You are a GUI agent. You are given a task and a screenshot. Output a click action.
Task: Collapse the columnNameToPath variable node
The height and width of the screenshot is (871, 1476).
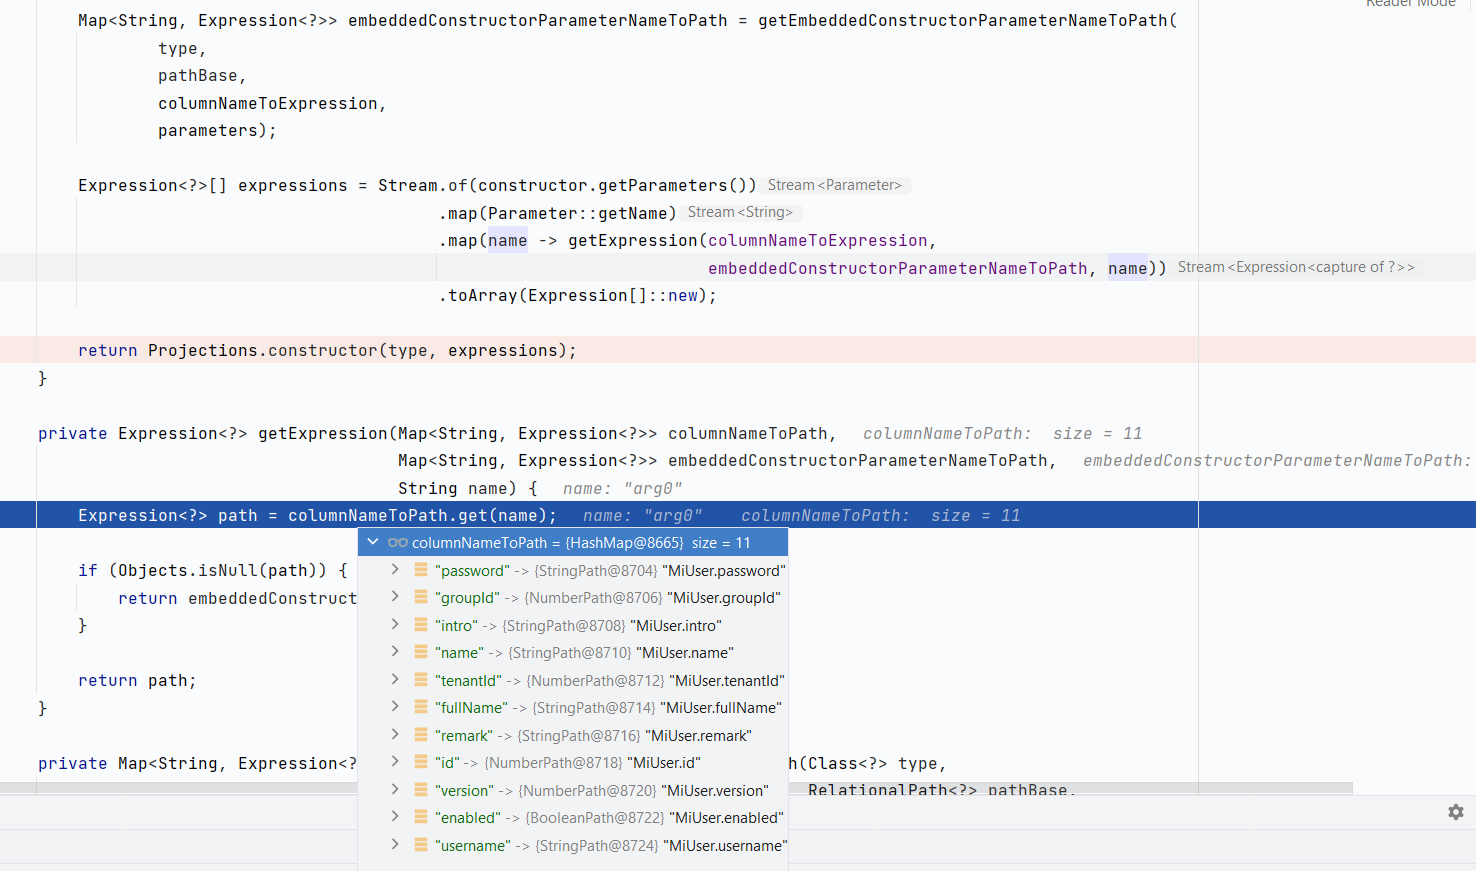coord(372,541)
